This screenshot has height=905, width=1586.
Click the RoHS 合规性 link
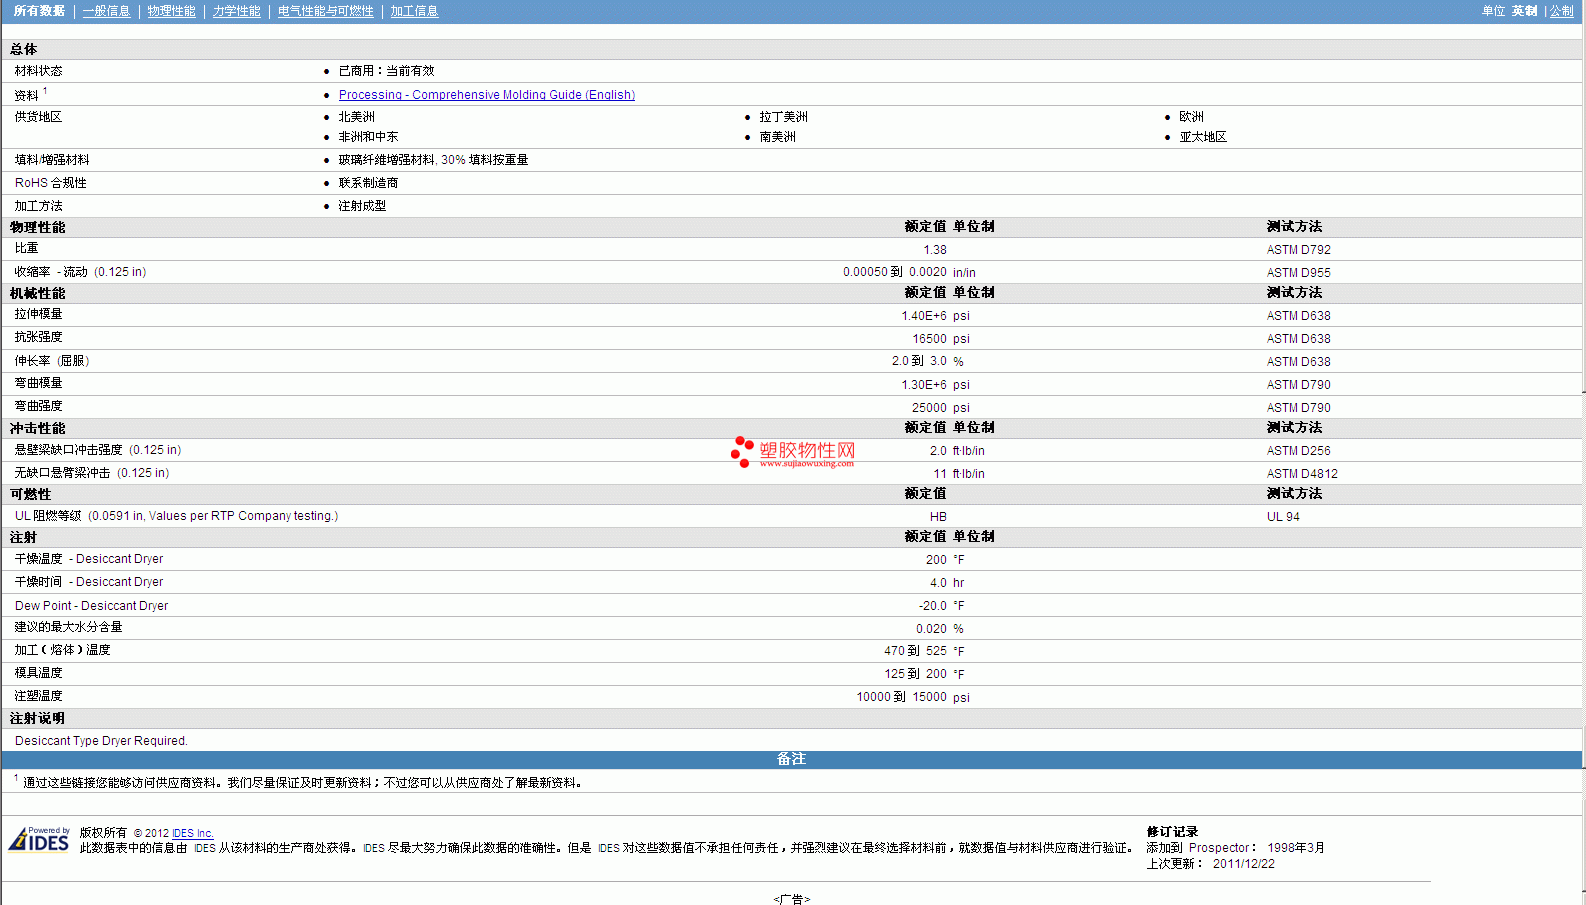[x=50, y=183]
